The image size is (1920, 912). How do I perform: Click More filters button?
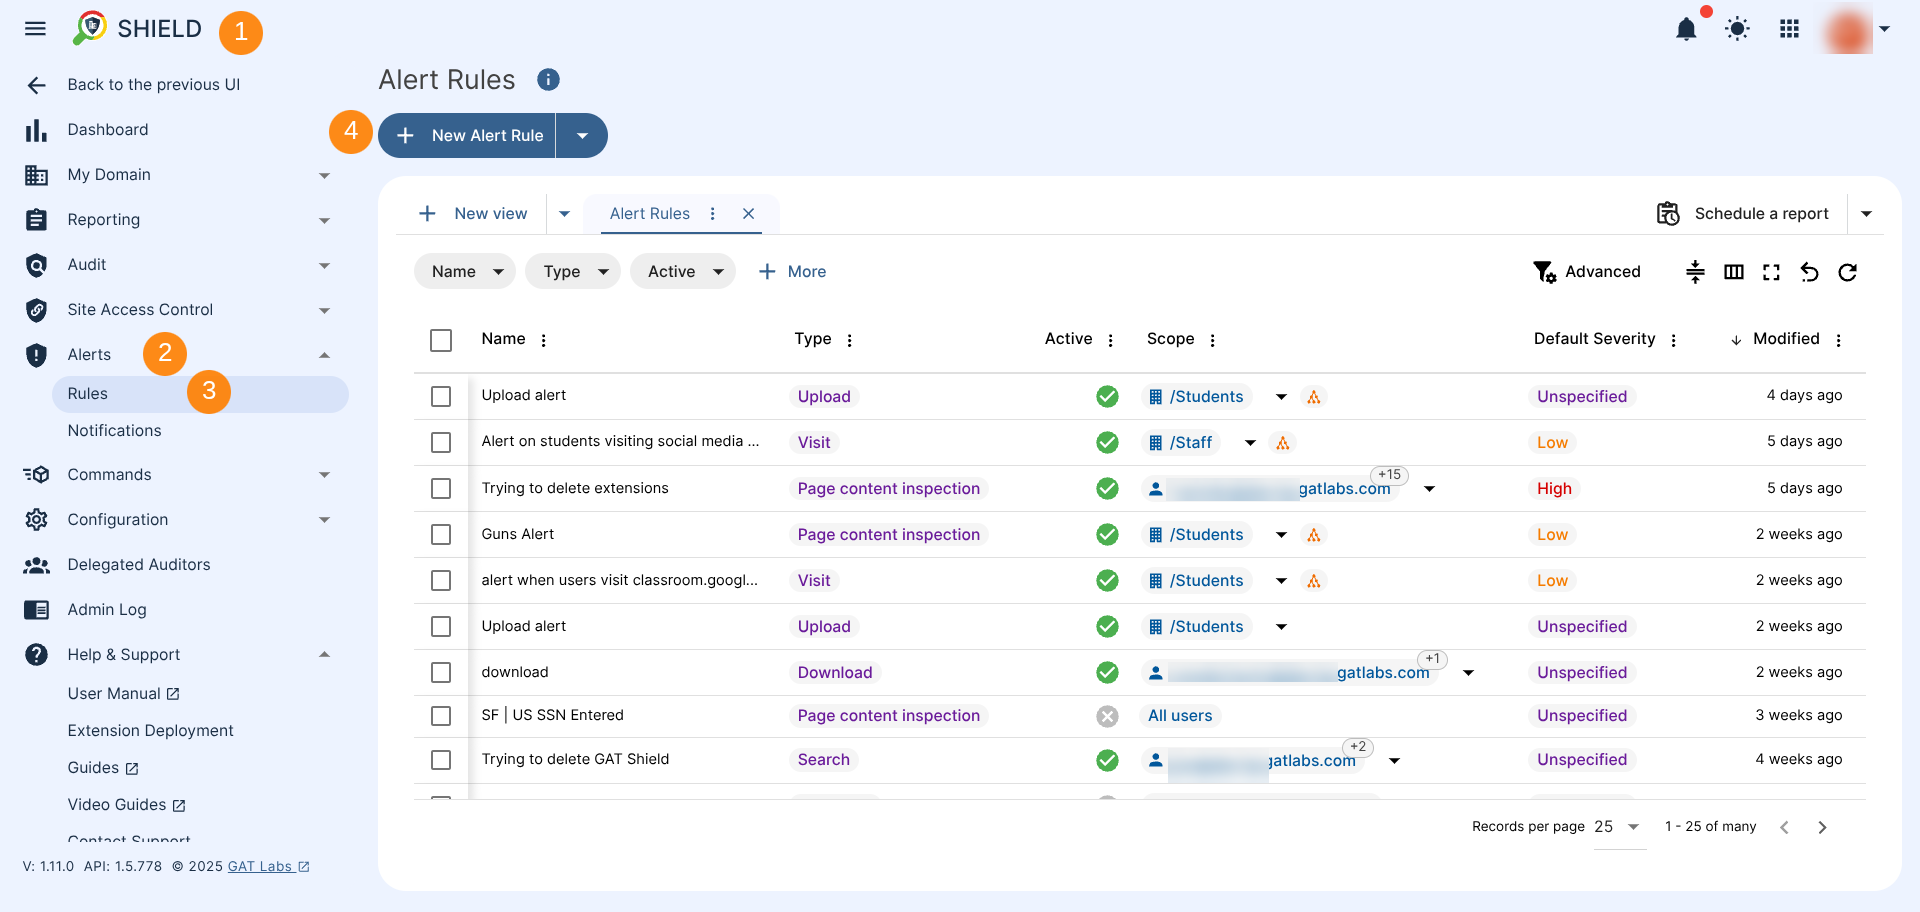point(792,272)
